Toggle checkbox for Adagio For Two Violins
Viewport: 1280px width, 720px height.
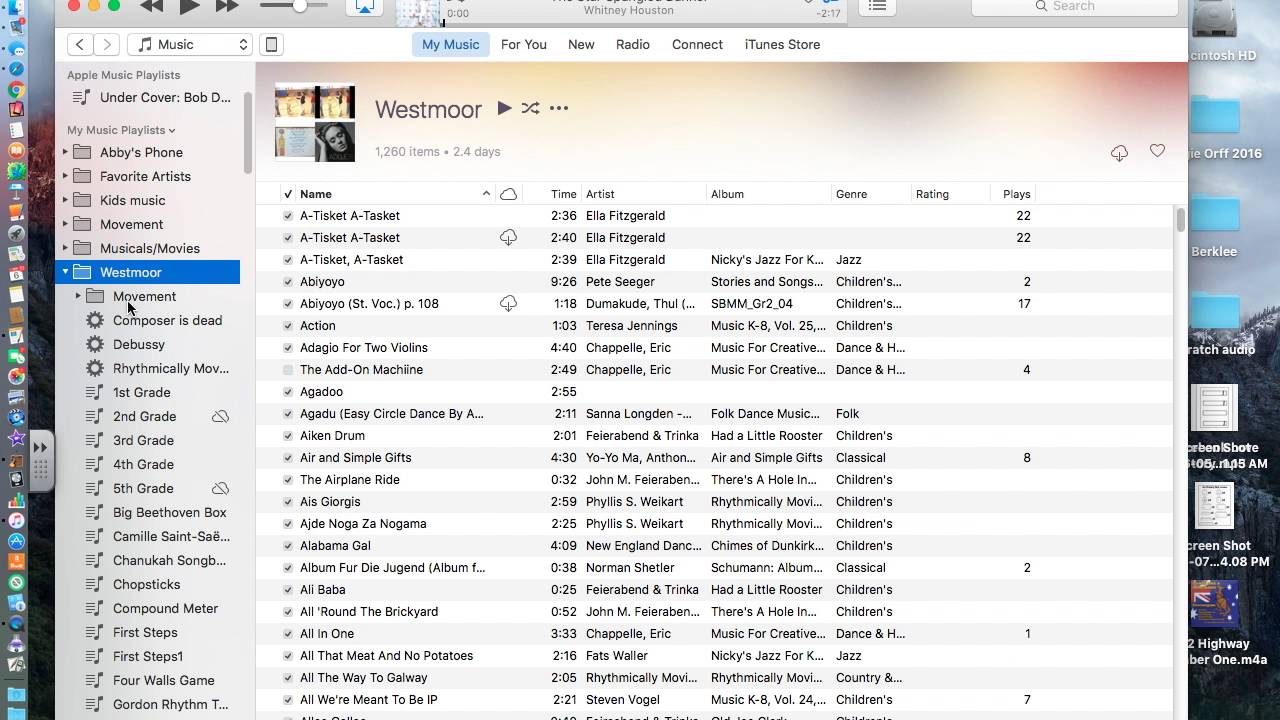pos(288,348)
